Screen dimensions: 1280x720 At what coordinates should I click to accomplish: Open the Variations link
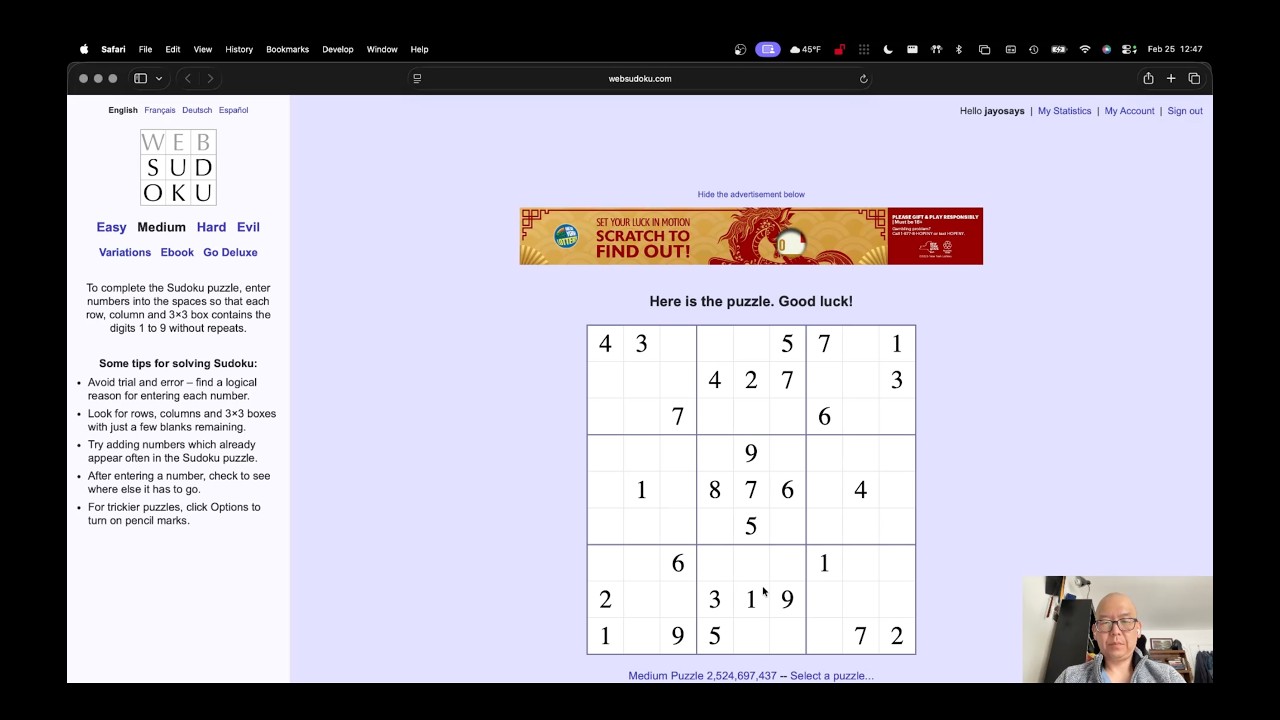point(125,252)
